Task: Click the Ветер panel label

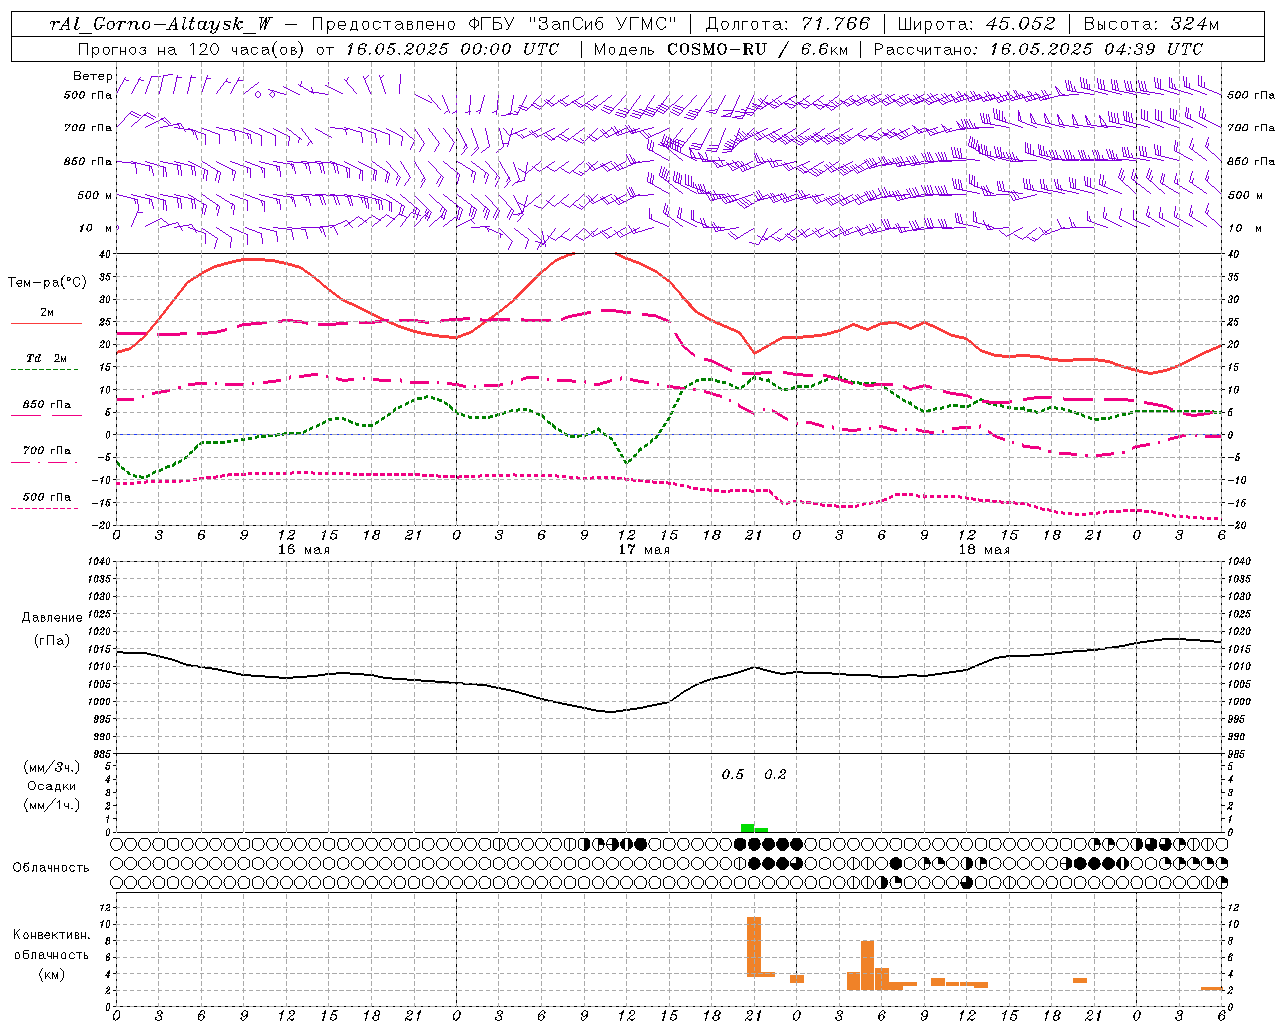Action: point(93,76)
